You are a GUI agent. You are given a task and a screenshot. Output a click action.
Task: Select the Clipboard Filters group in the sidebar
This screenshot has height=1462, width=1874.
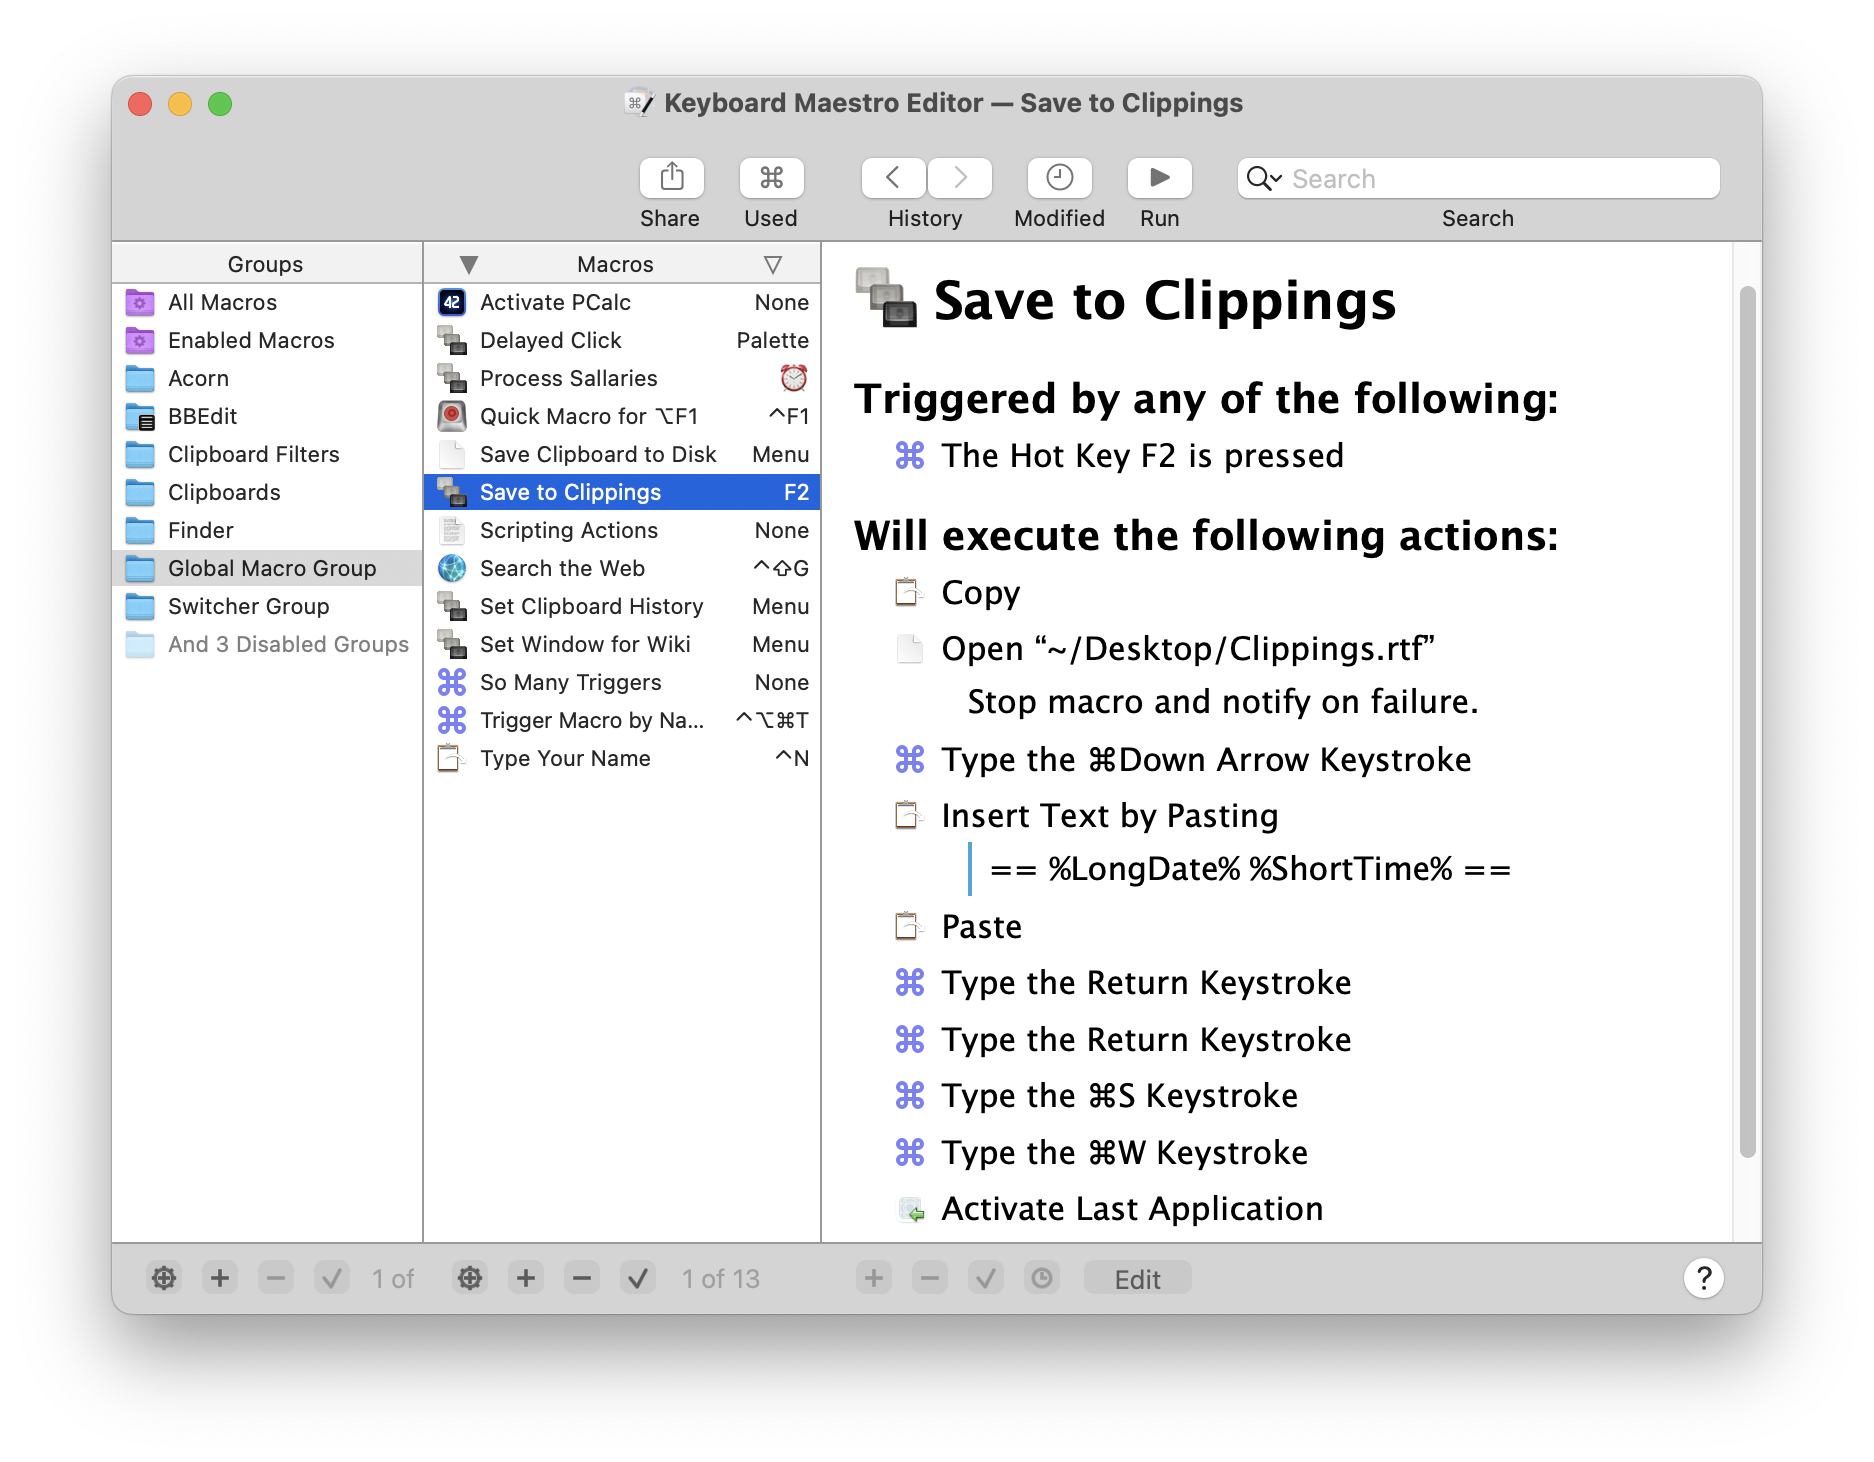253,454
